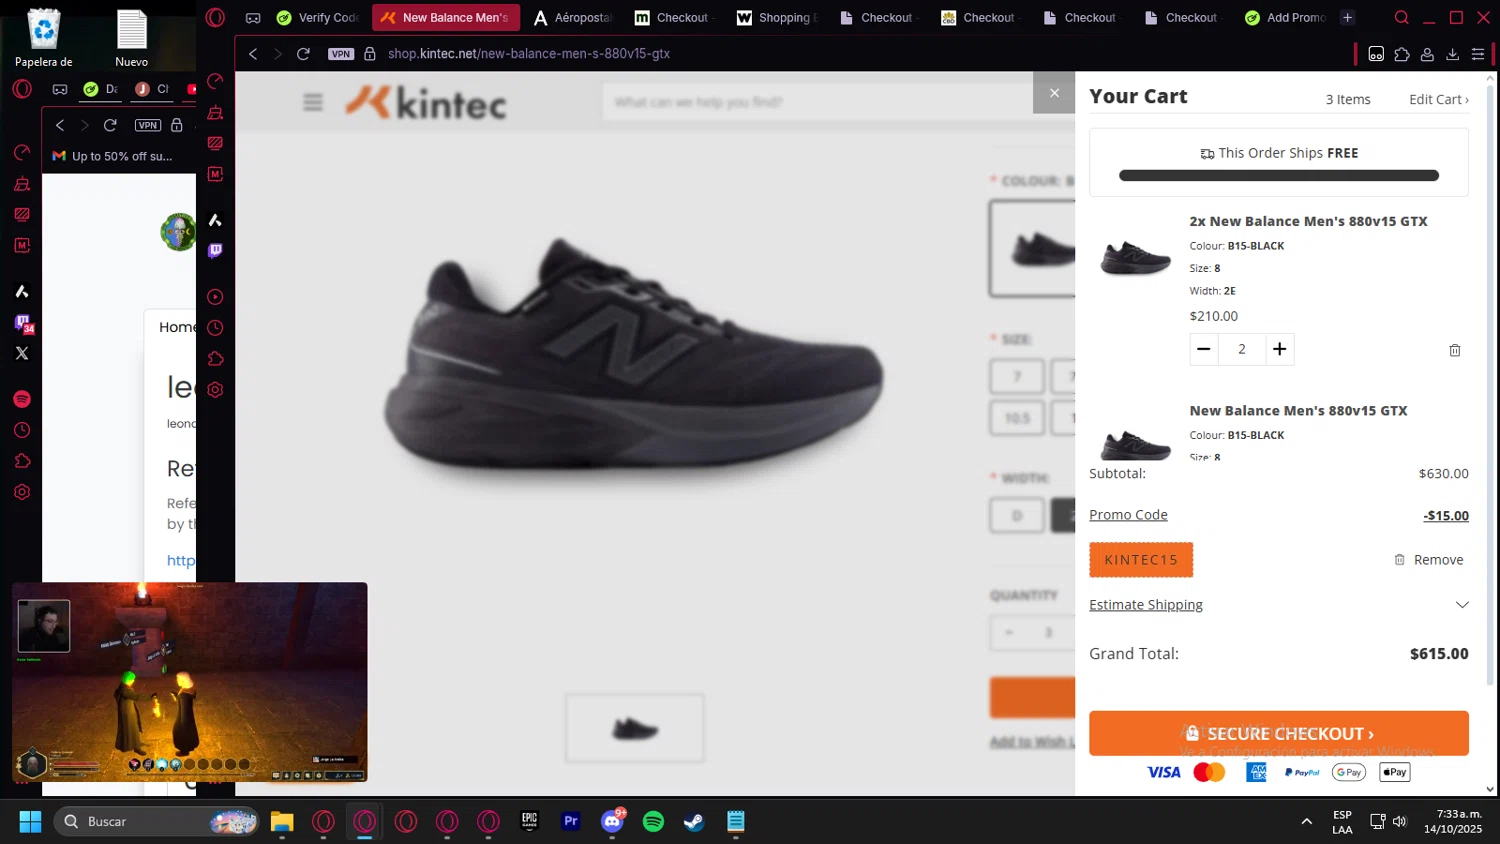Click the padlock site info icon beside shop.kintec.net
The image size is (1500, 844).
tap(370, 54)
